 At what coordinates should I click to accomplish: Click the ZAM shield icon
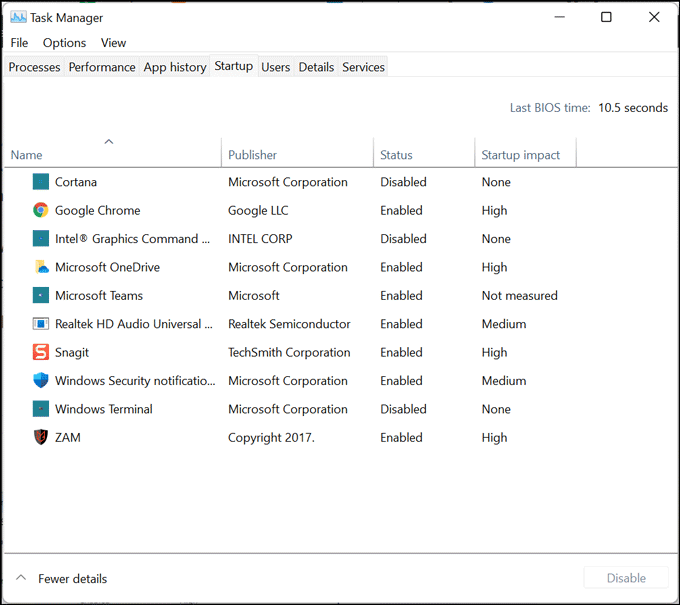41,437
